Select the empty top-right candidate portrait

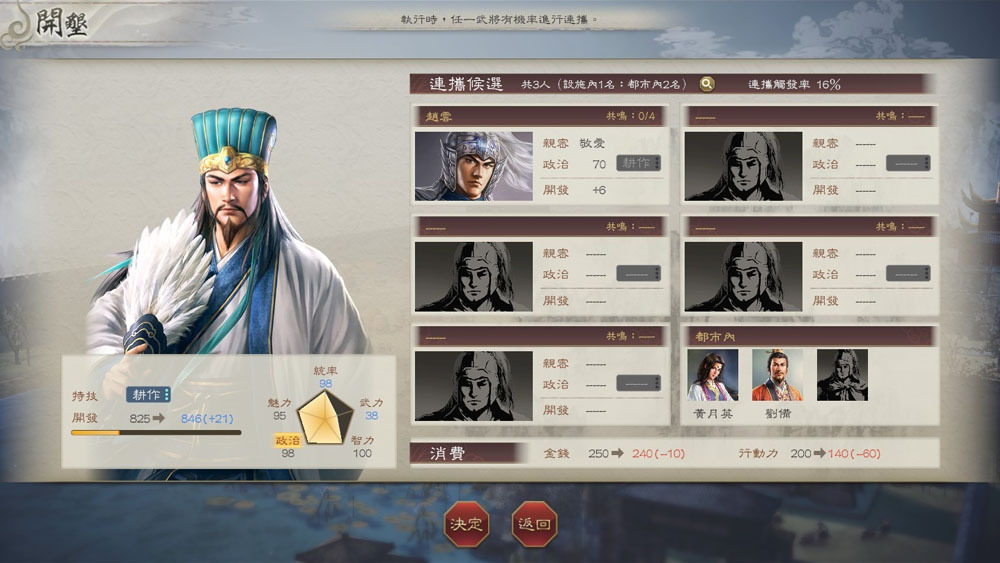tap(743, 166)
